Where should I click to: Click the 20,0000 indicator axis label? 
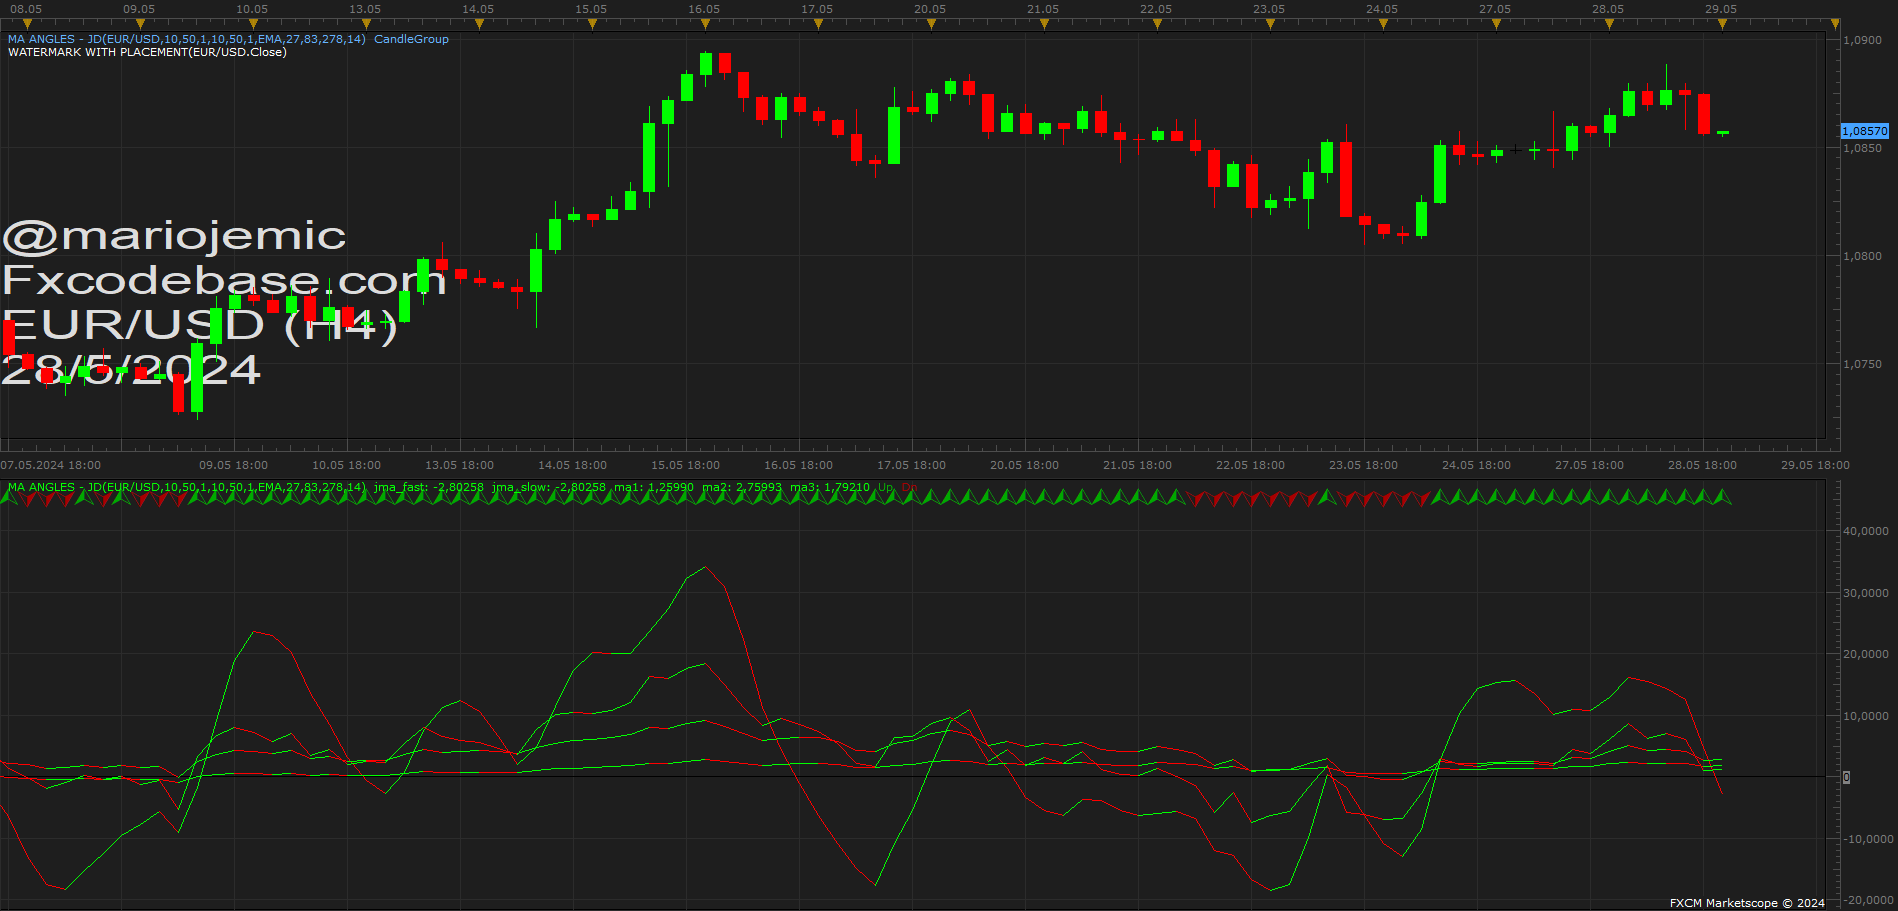(1866, 654)
